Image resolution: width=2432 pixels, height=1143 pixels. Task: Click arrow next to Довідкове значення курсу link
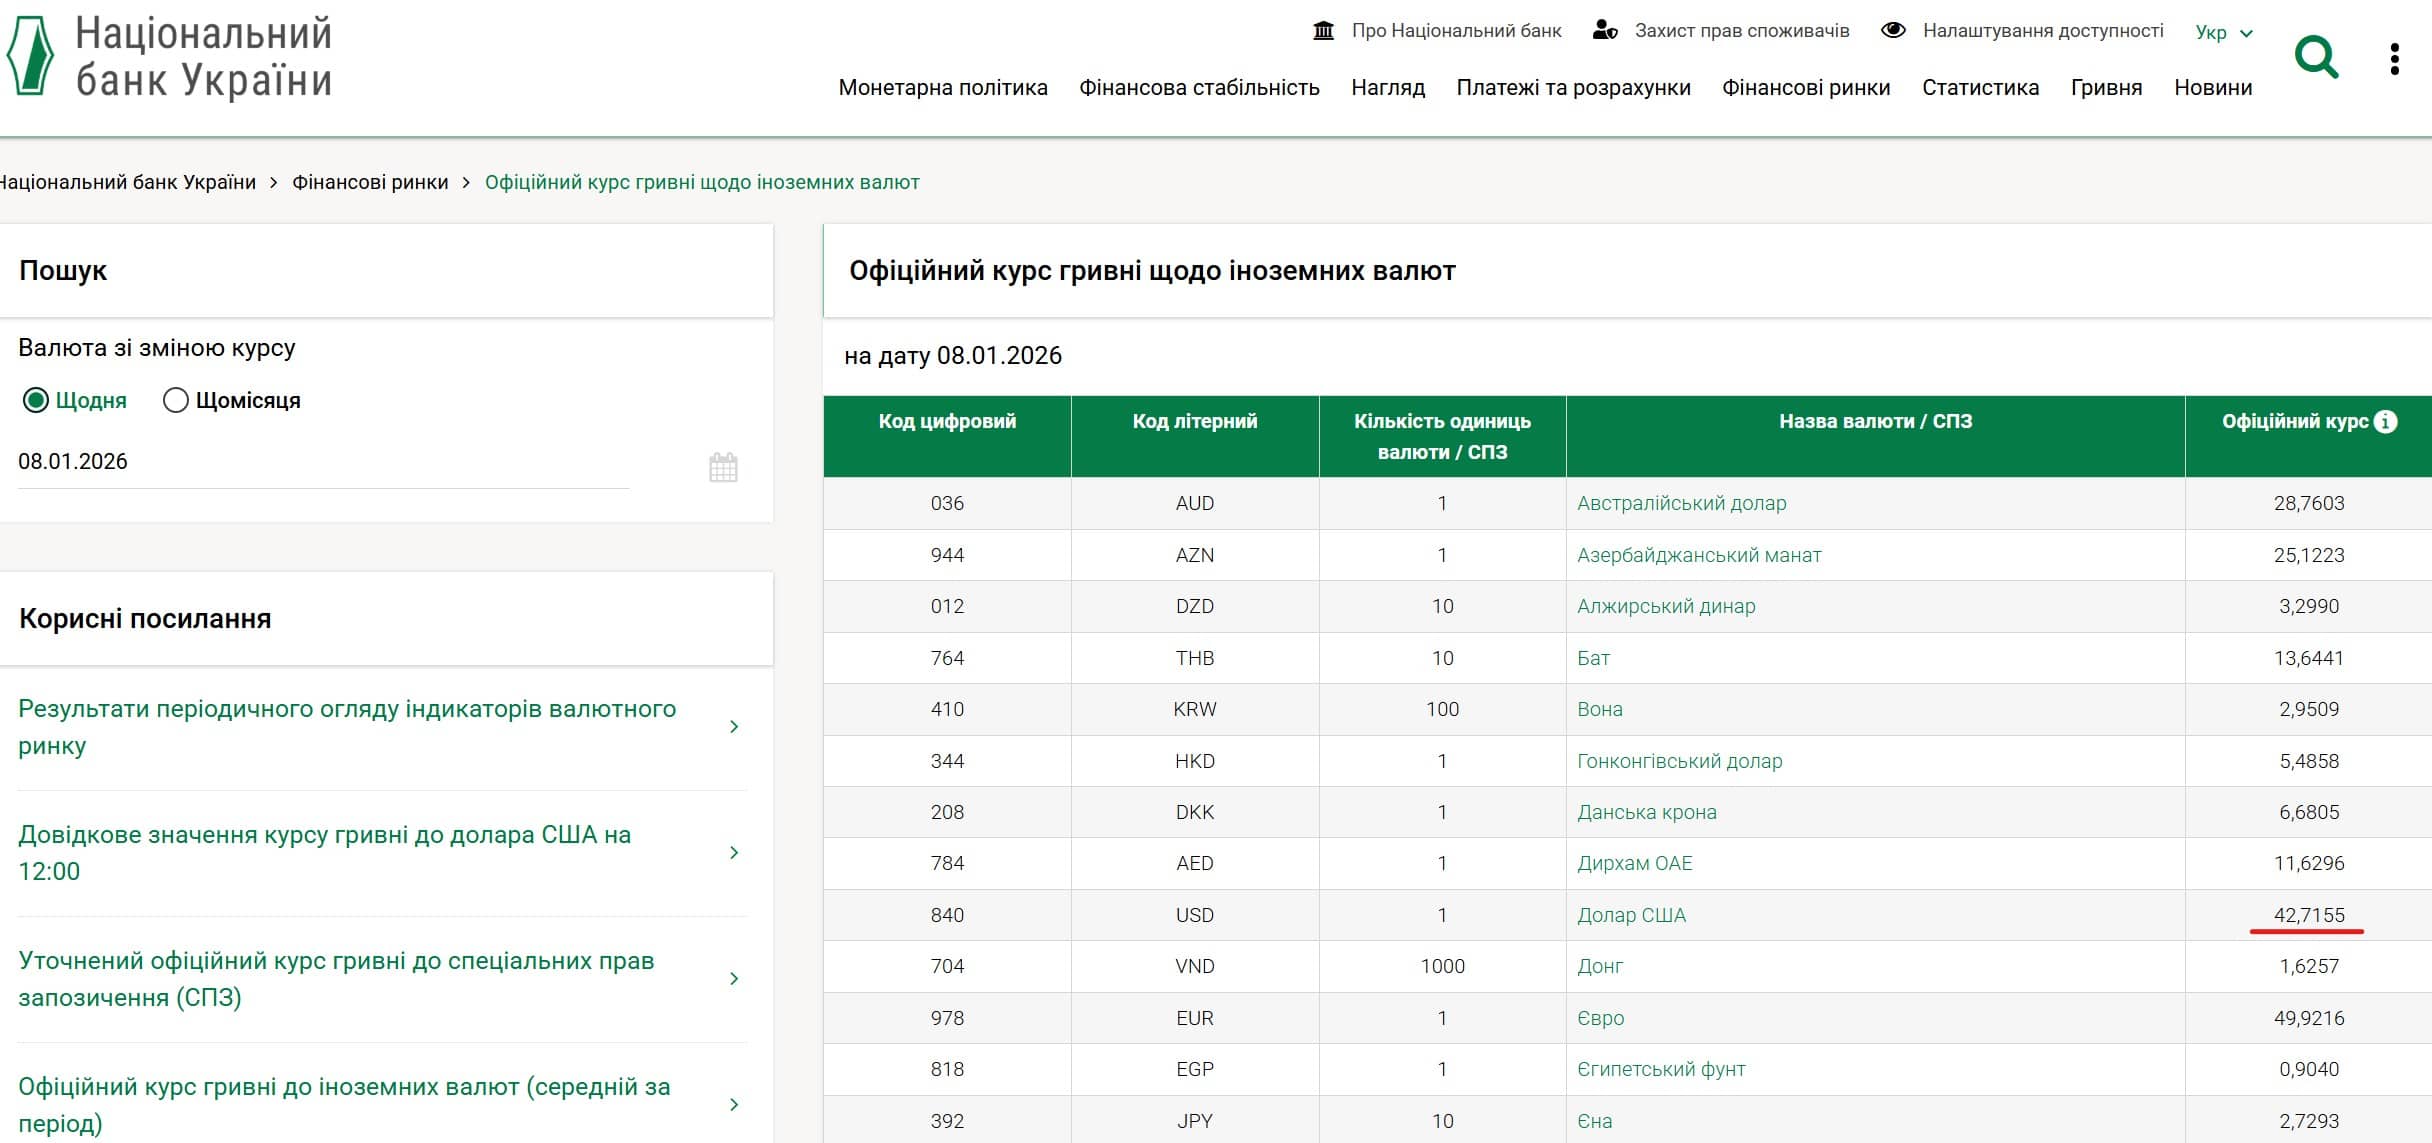pos(734,853)
